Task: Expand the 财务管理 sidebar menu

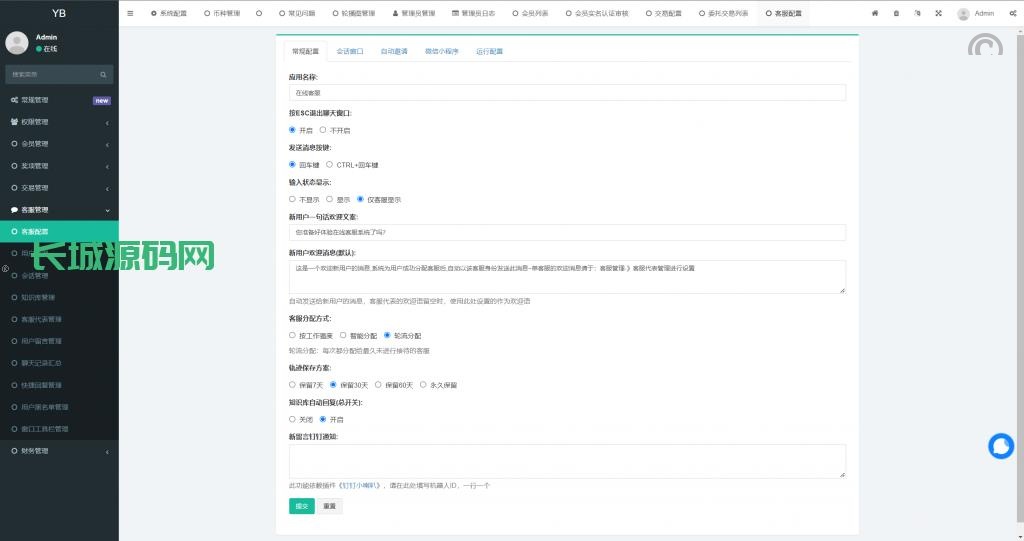Action: [58, 451]
